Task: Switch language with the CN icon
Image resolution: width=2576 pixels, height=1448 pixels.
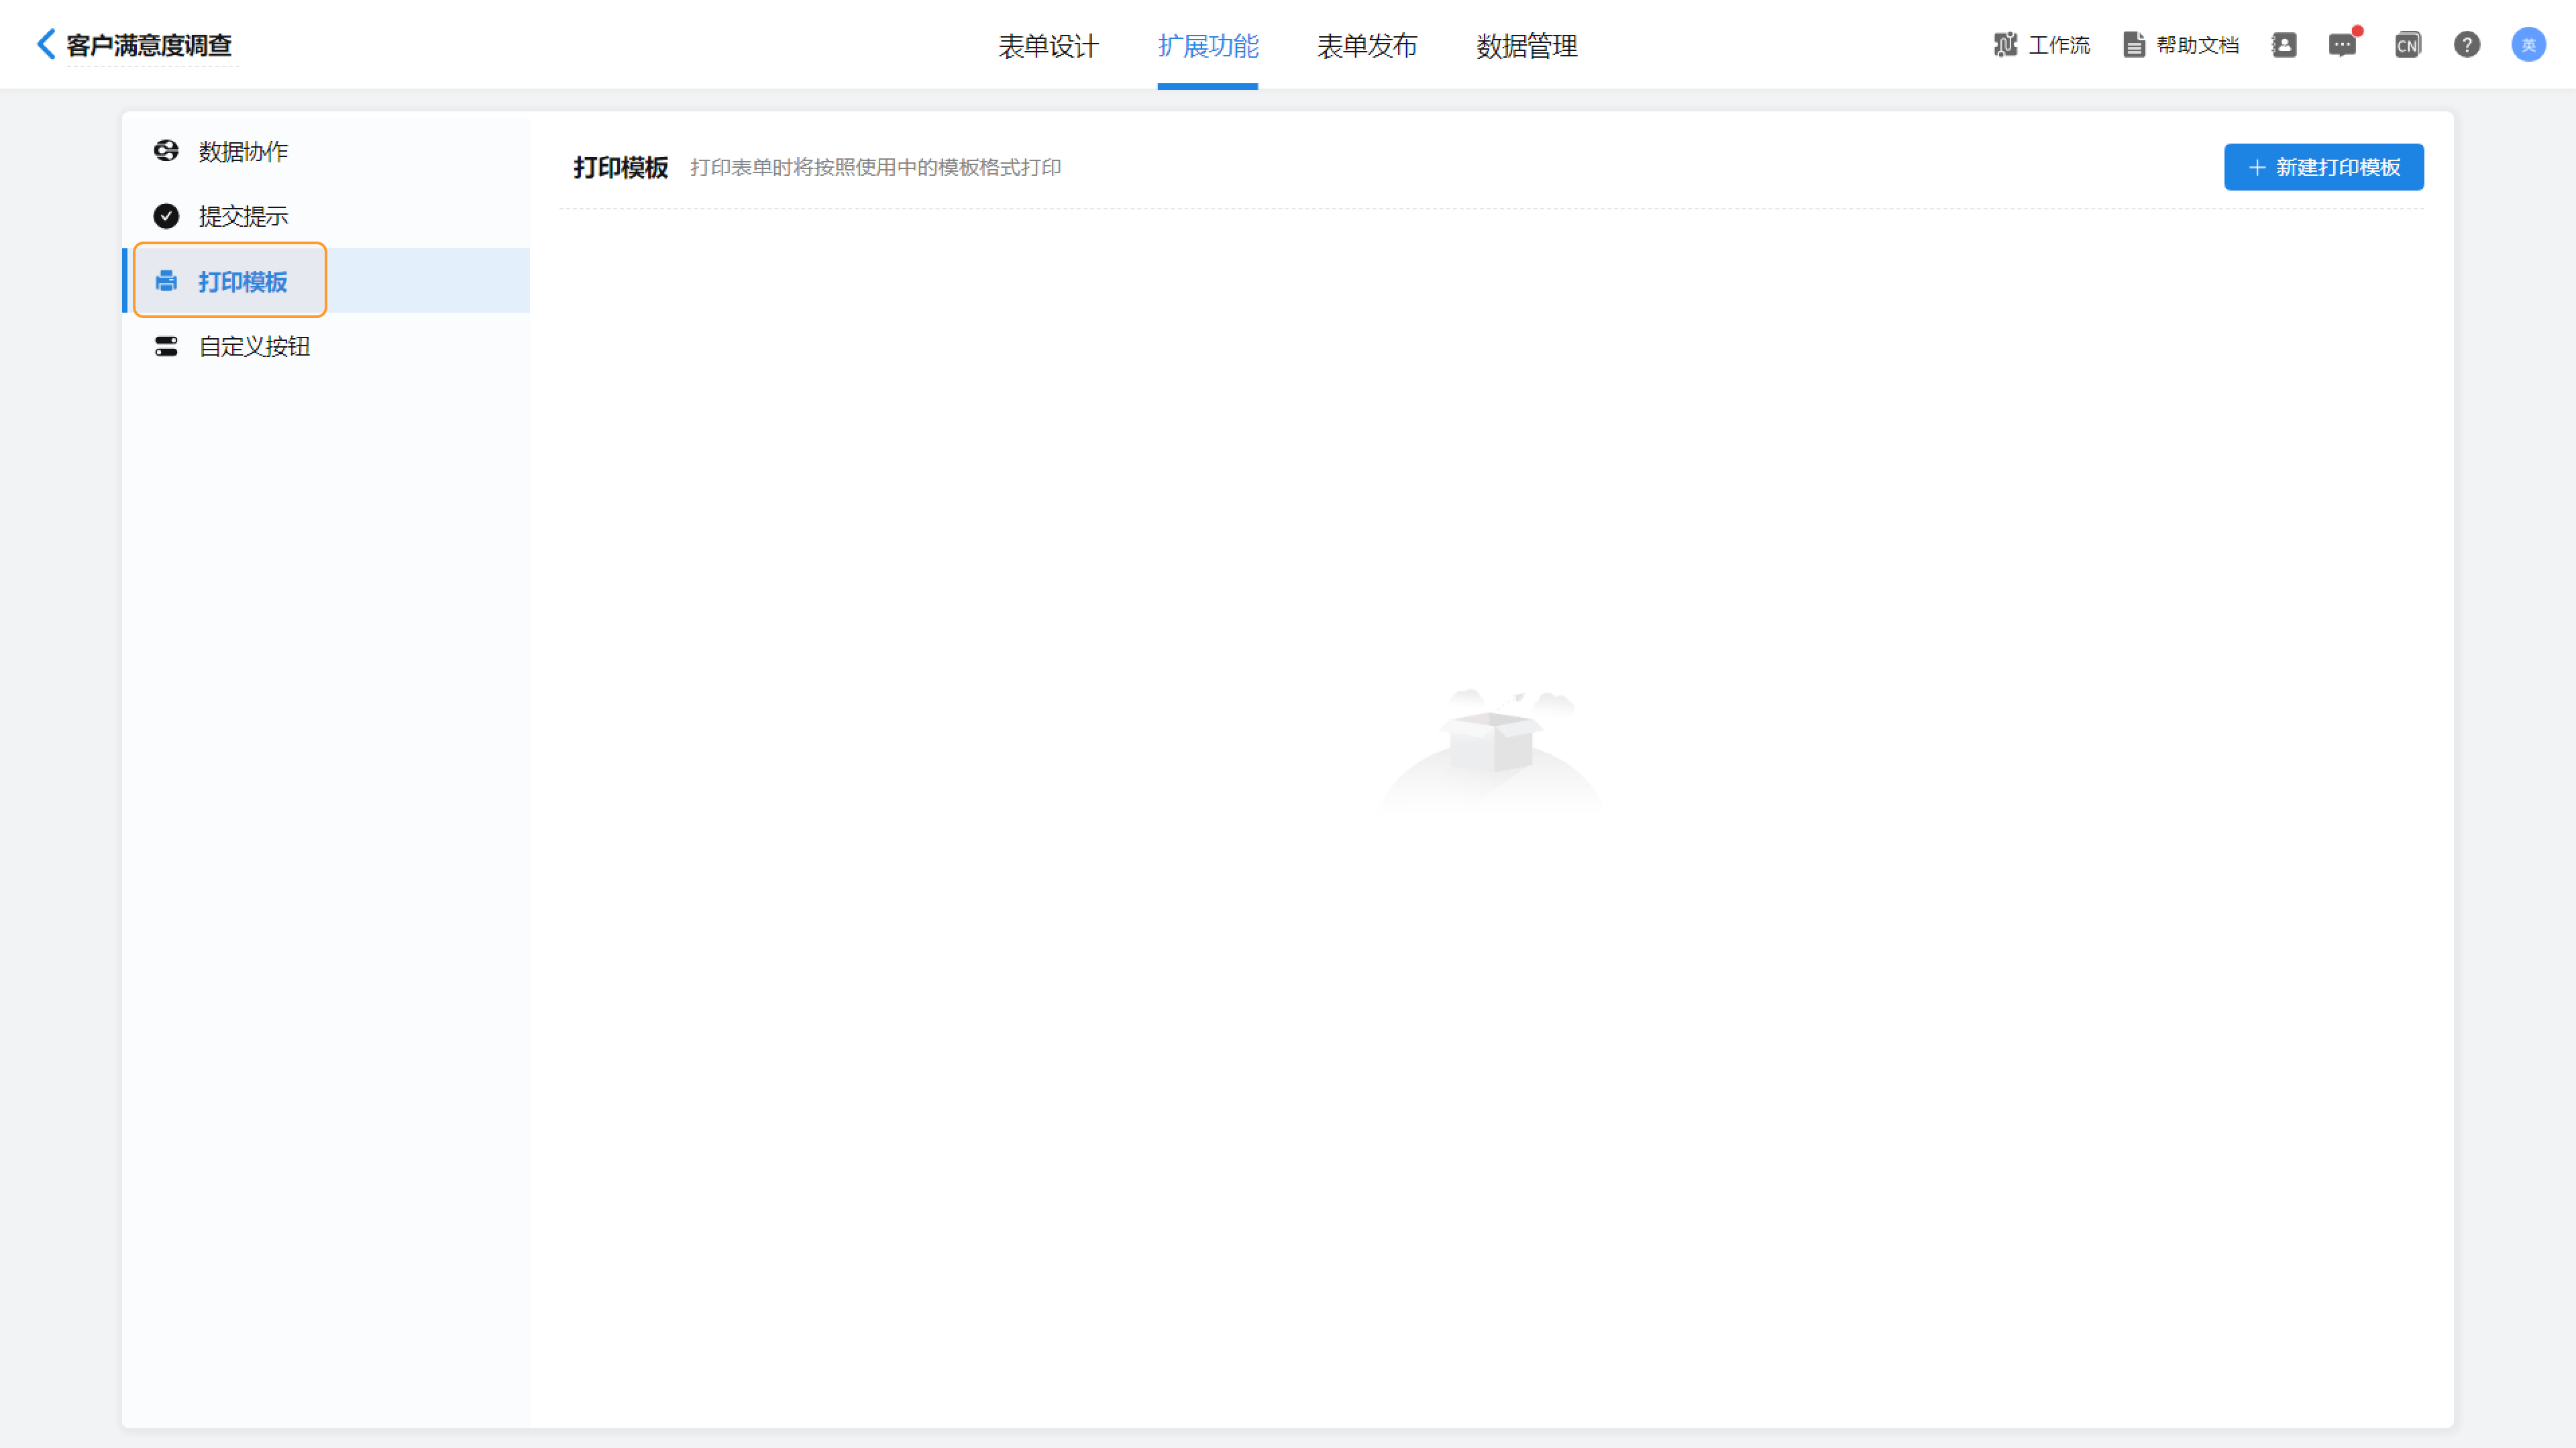Action: [x=2407, y=45]
